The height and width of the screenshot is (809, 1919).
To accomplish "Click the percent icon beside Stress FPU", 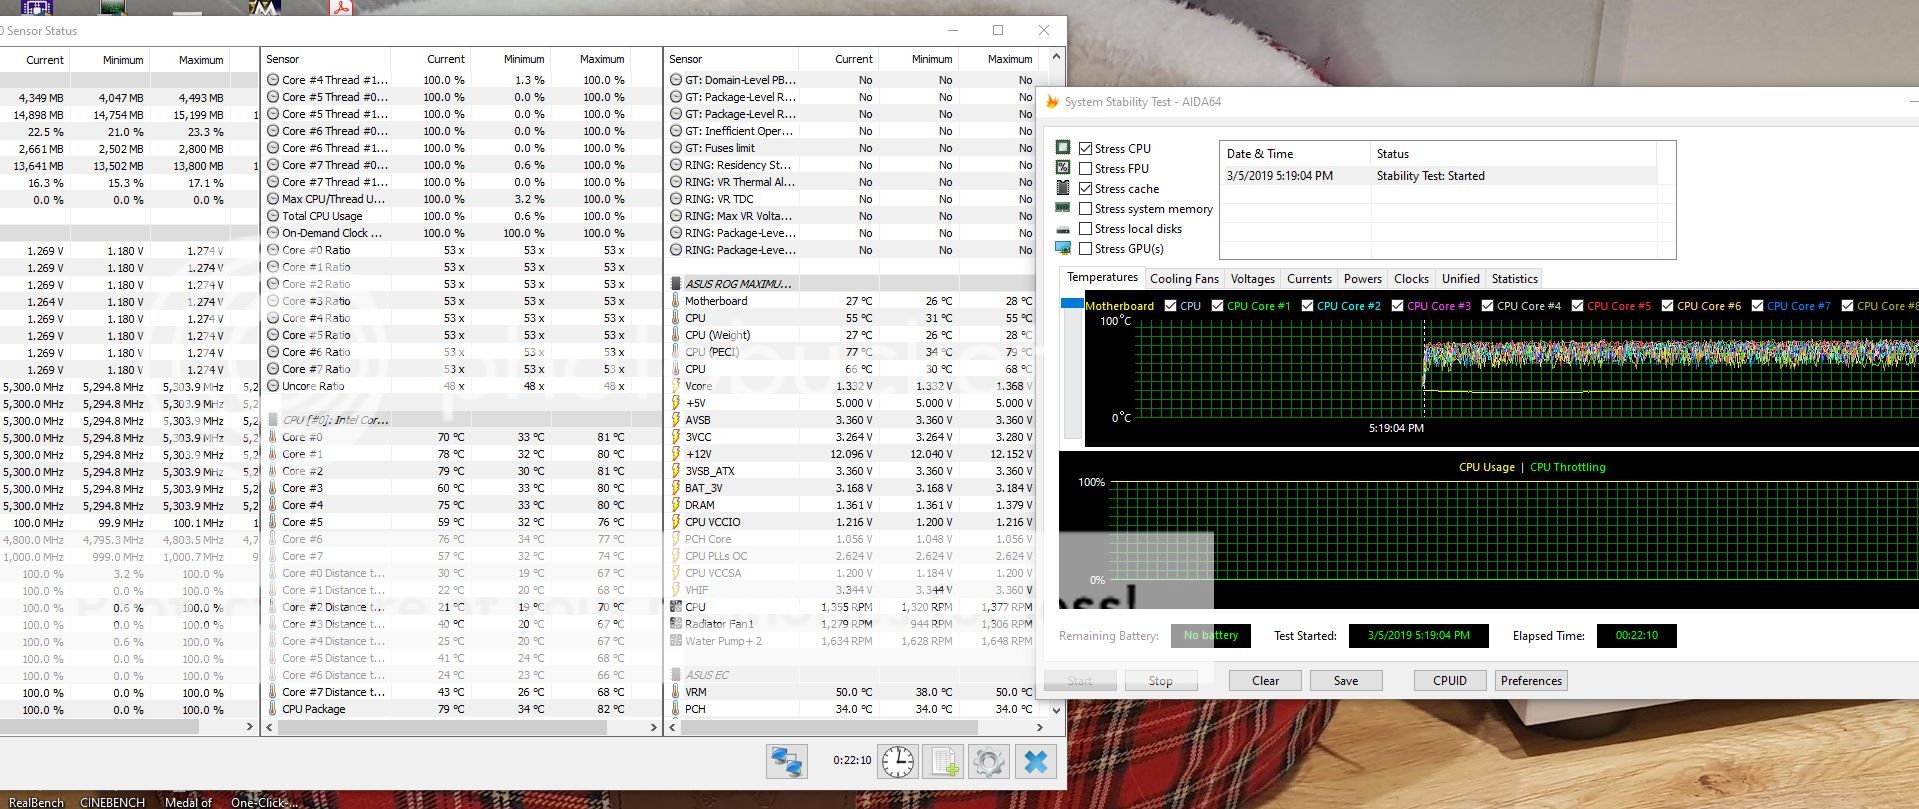I will (x=1063, y=168).
